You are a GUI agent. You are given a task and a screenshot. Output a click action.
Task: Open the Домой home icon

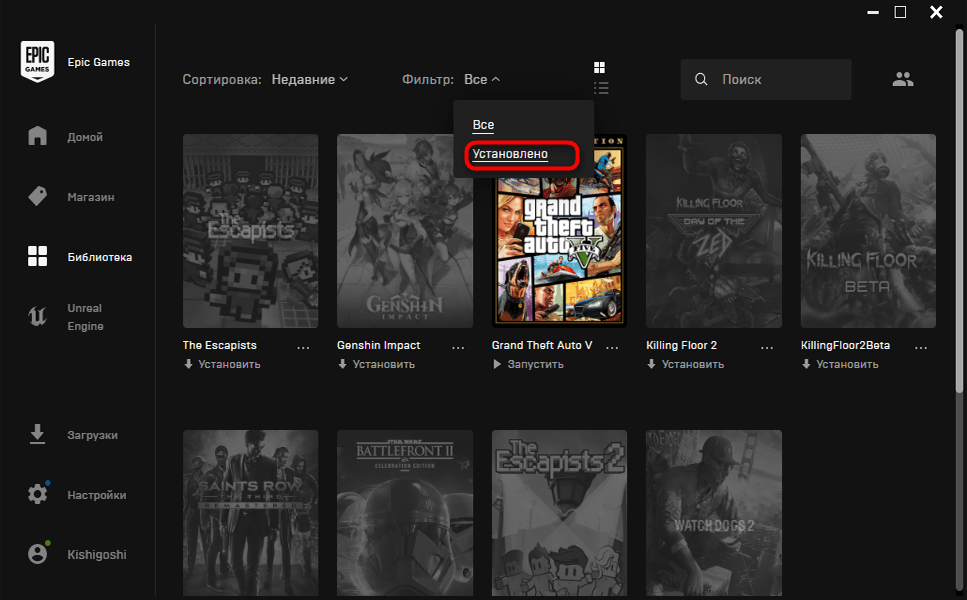38,136
